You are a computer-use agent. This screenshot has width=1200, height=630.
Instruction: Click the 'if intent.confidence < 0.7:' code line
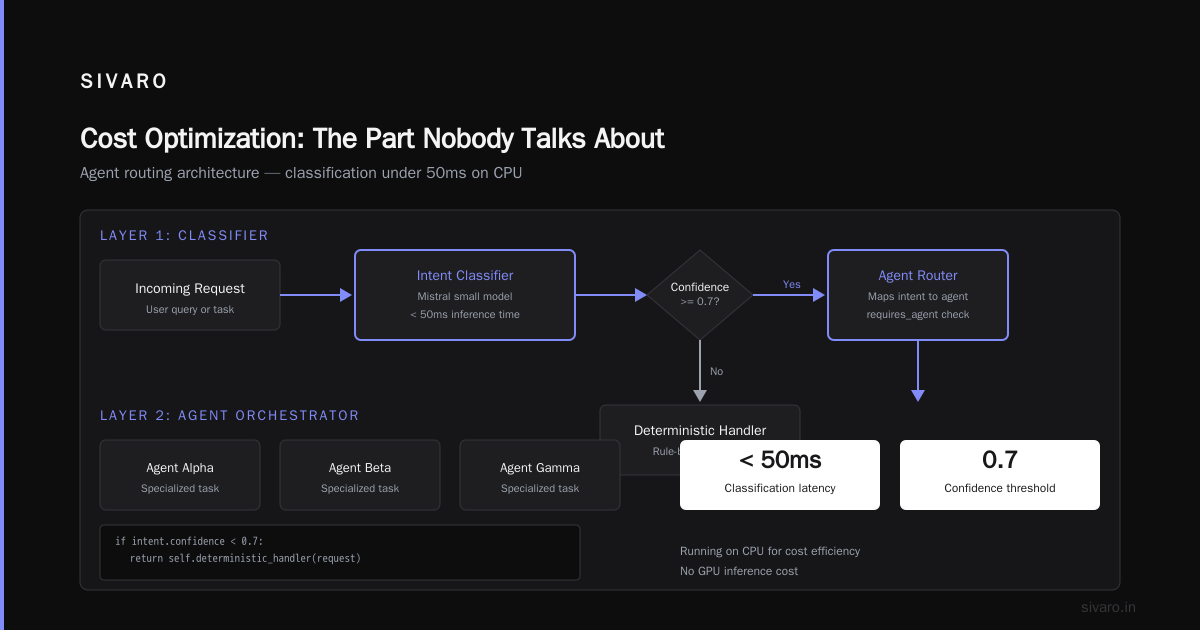click(189, 541)
